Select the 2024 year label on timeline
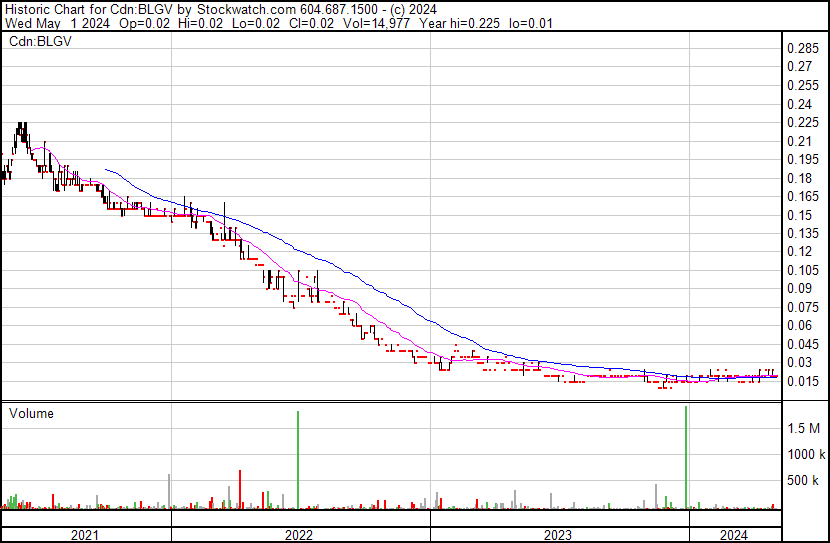The image size is (830, 543). pyautogui.click(x=732, y=534)
